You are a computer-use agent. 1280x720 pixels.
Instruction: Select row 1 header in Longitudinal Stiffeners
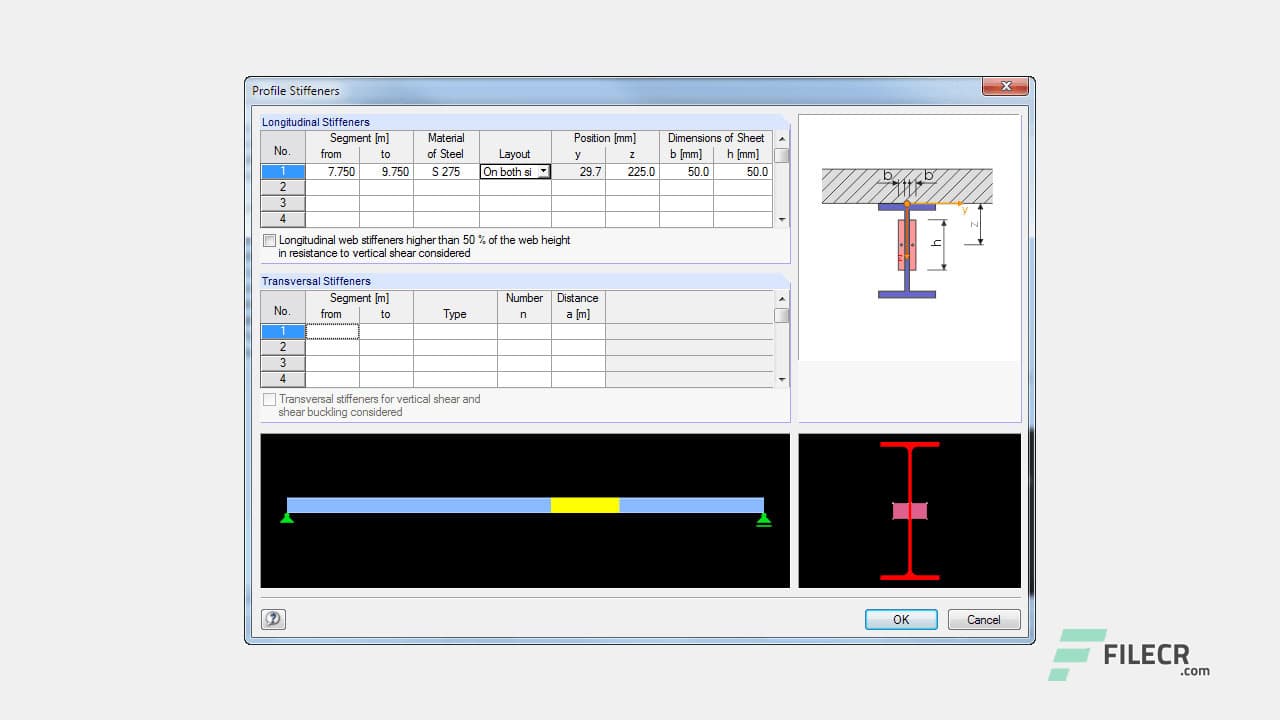point(282,172)
